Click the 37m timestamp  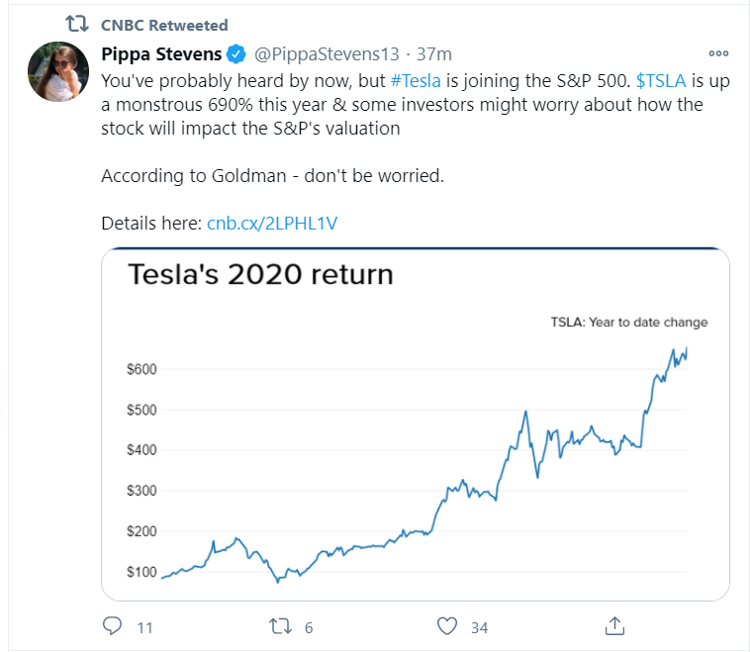click(x=433, y=53)
